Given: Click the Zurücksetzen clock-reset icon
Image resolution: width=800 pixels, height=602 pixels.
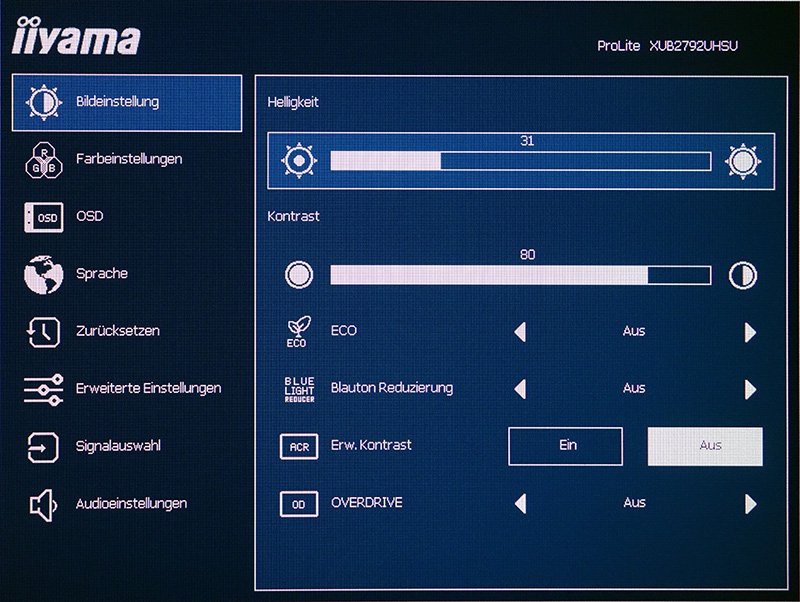Looking at the screenshot, I should (x=44, y=332).
